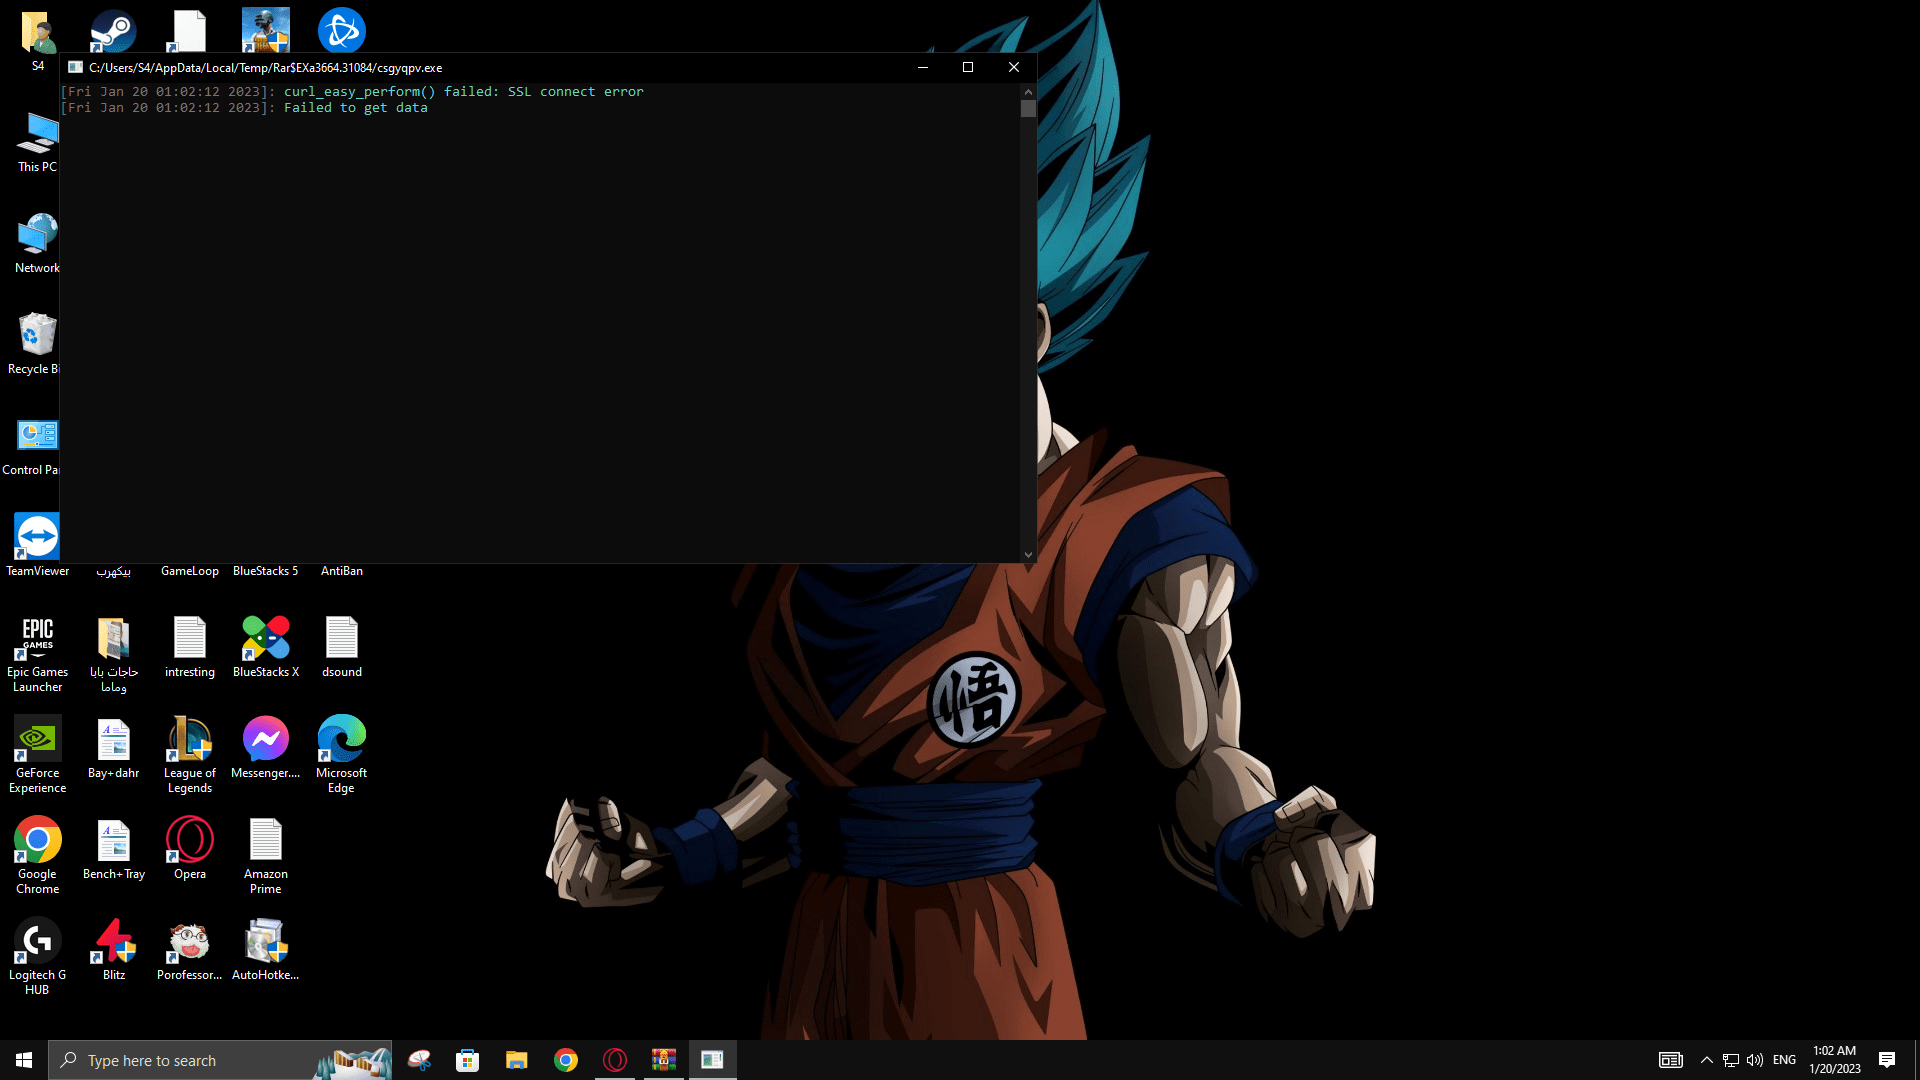
Task: Maximize the csgyqpv.exe console window
Action: [968, 67]
